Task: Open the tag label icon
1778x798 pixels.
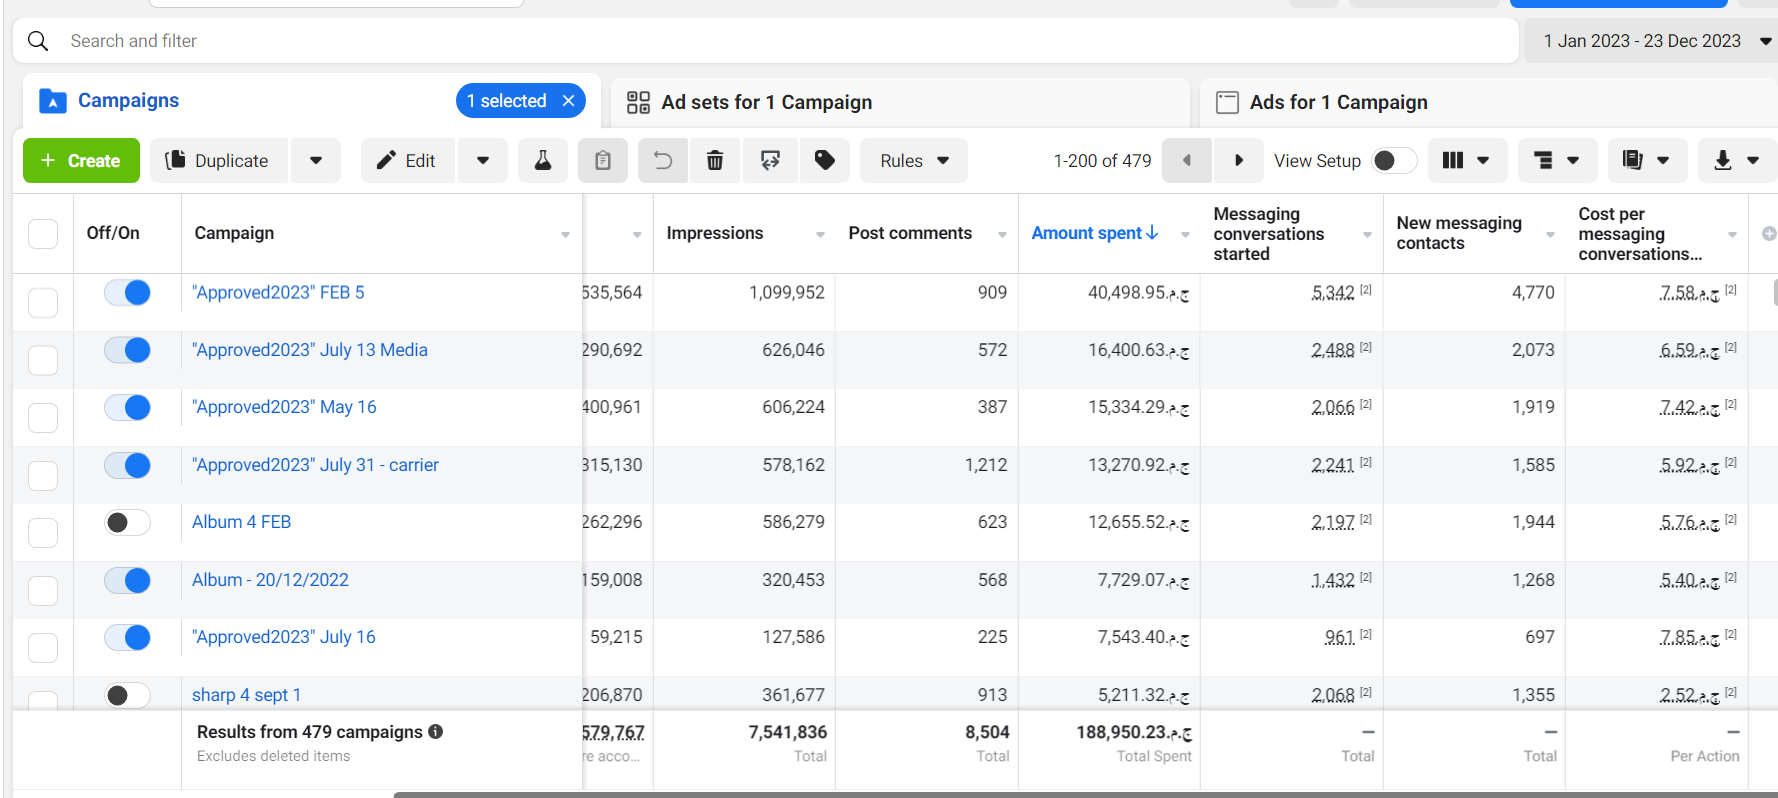Action: (825, 160)
